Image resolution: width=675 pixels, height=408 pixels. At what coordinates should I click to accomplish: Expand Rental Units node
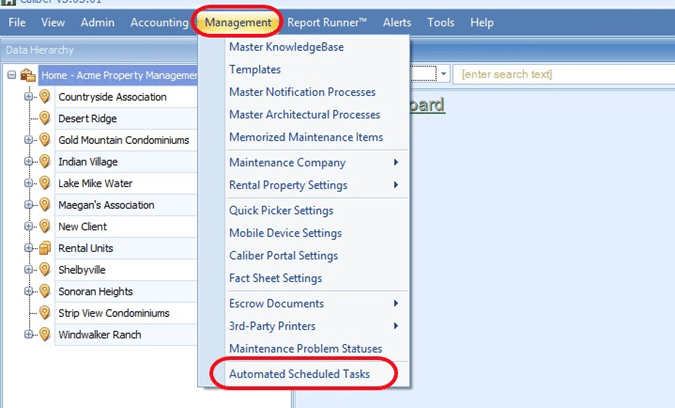point(28,248)
